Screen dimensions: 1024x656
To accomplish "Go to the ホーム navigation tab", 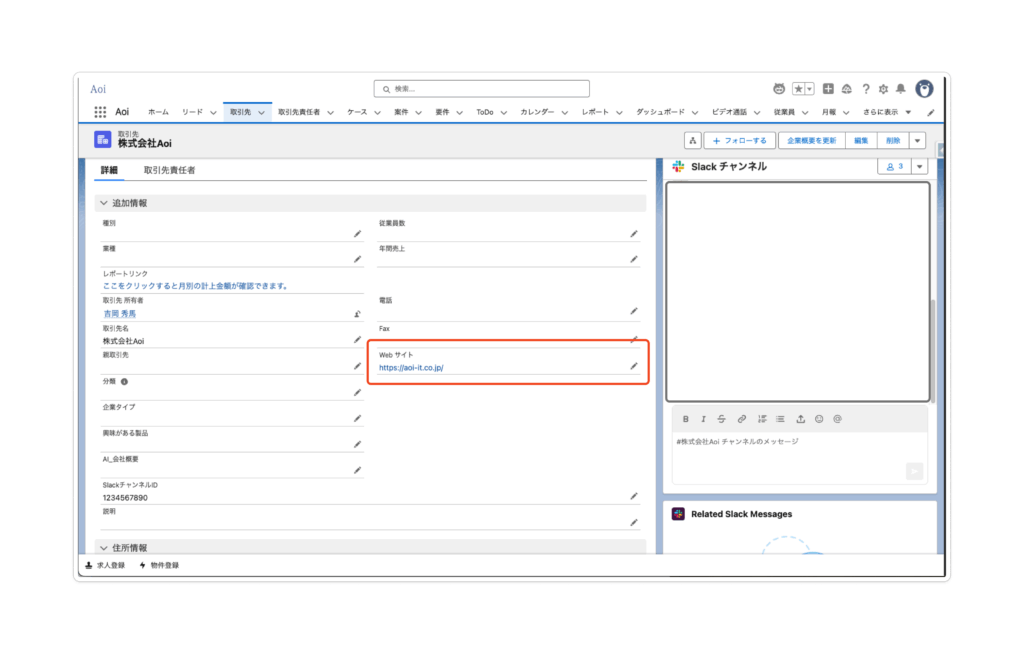I will [x=158, y=112].
